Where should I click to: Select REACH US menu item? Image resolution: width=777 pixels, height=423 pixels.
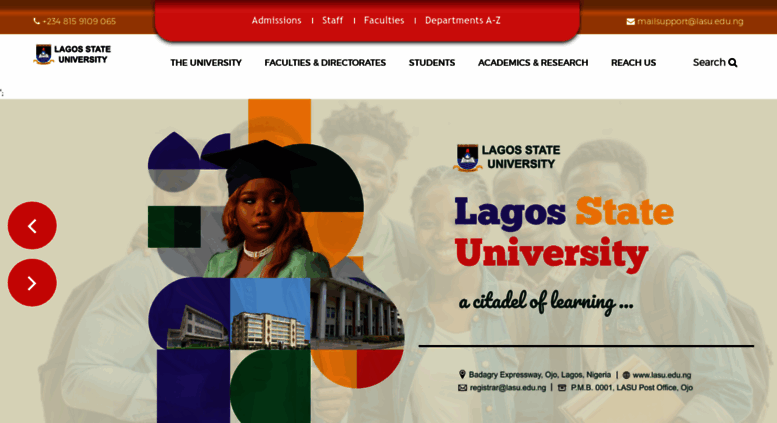click(633, 63)
